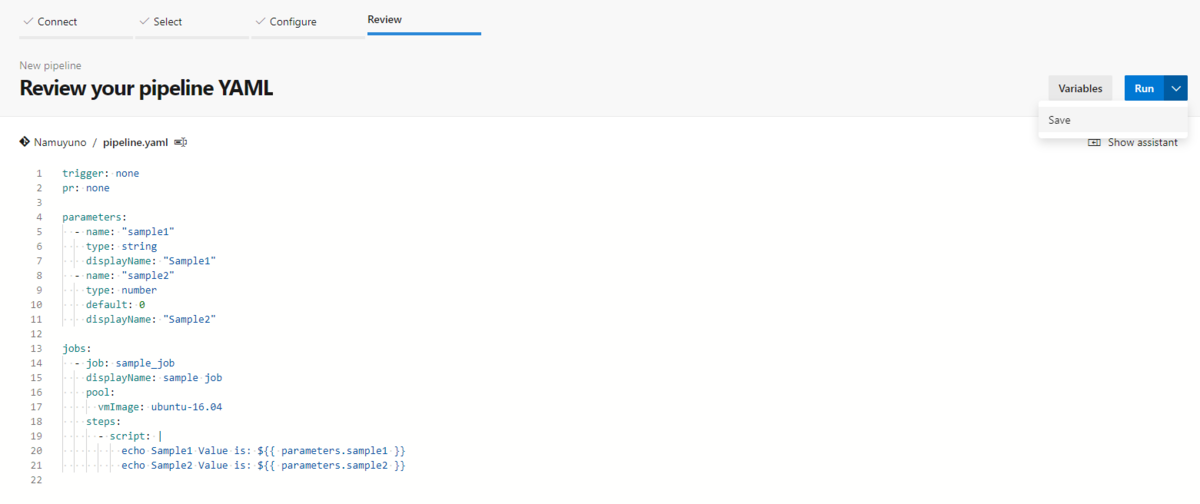This screenshot has width=1200, height=504.
Task: Click the pipeline.yaml file name
Action: [x=135, y=142]
